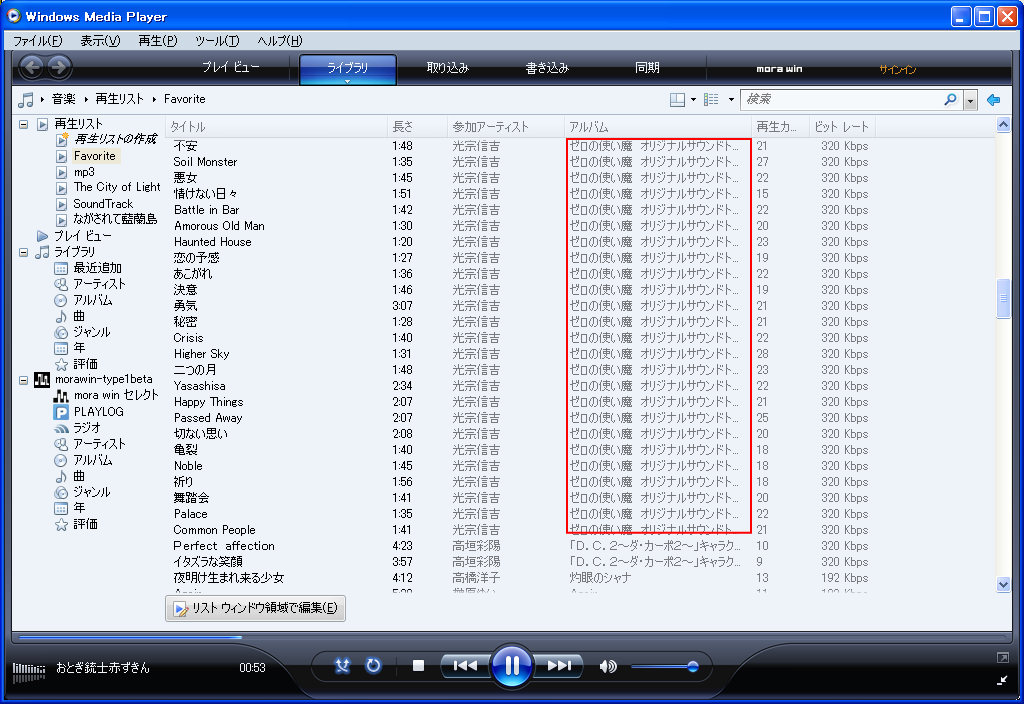Select the ながされて藍蘭島 playlist
This screenshot has width=1024, height=704.
coord(115,219)
